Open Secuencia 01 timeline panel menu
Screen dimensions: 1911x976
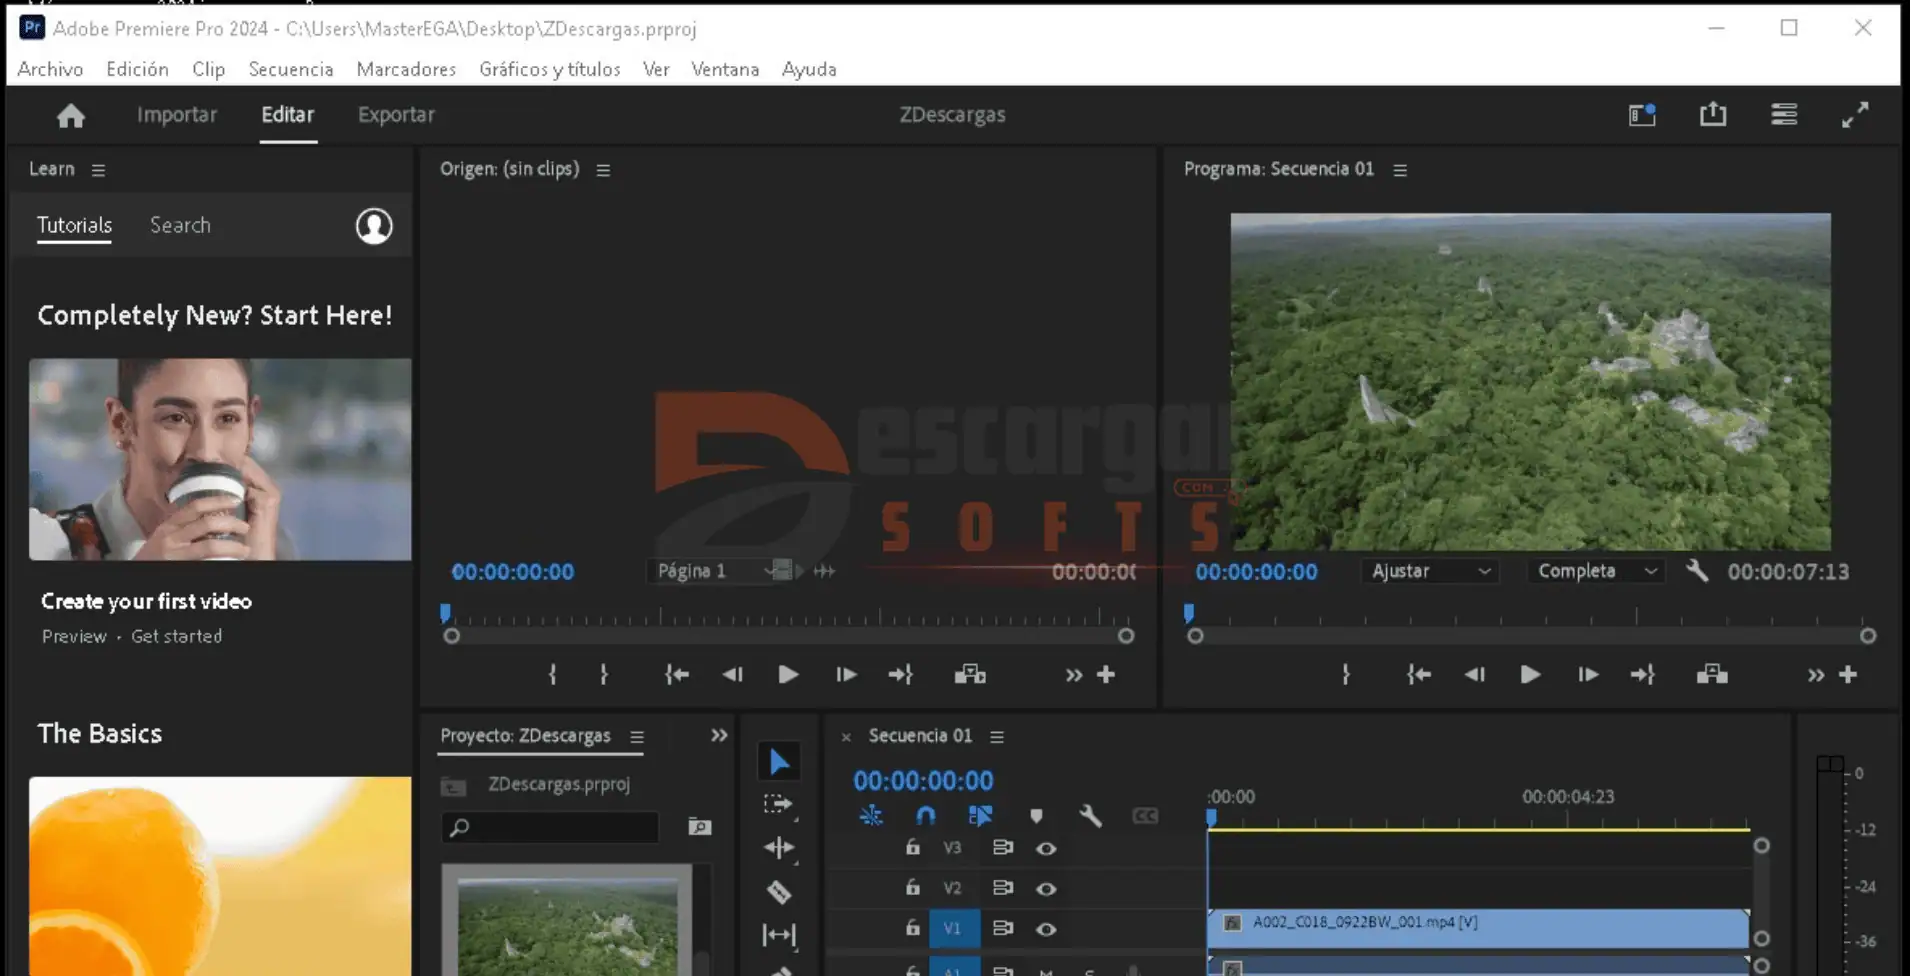[997, 737]
